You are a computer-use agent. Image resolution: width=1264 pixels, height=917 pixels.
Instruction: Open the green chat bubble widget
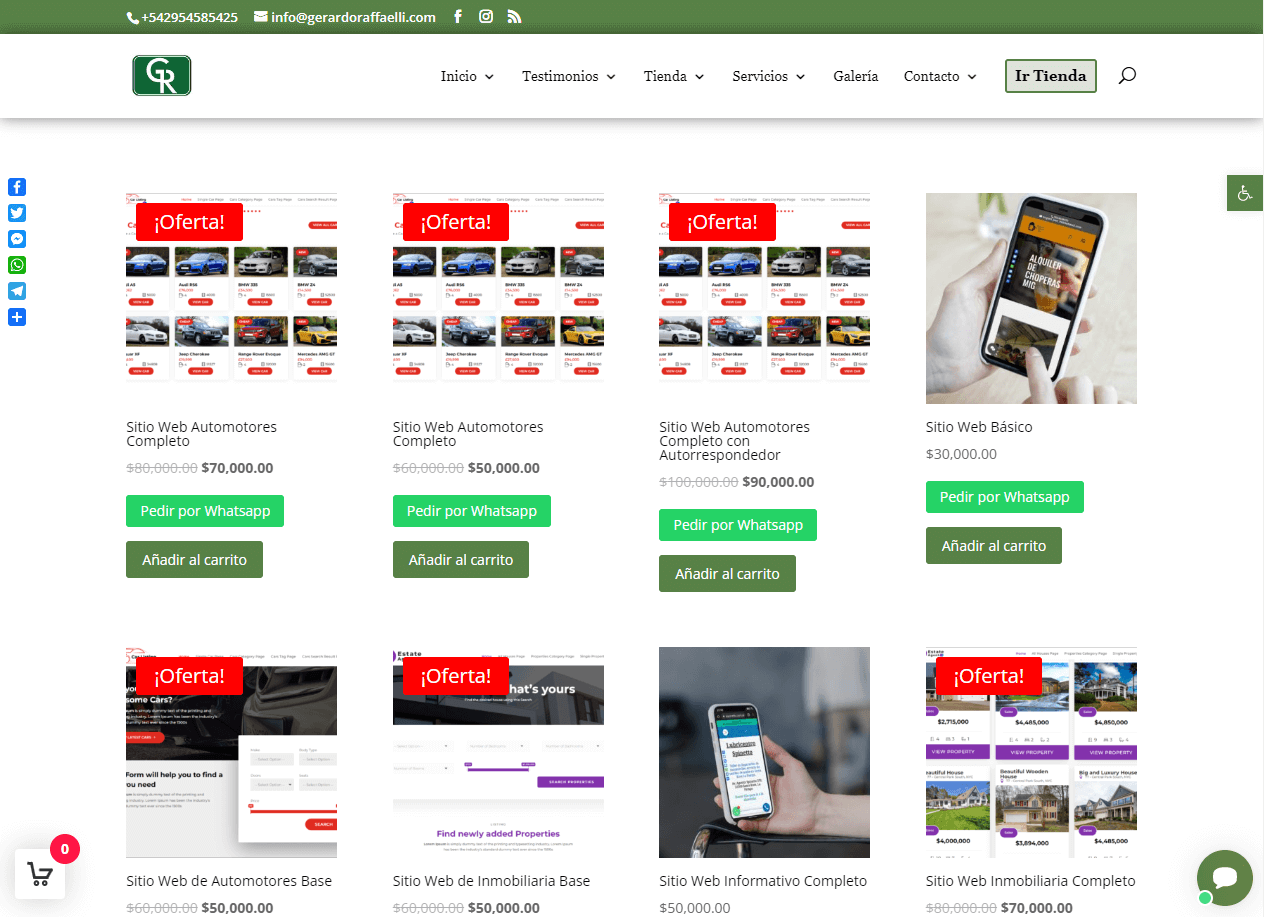click(1224, 878)
